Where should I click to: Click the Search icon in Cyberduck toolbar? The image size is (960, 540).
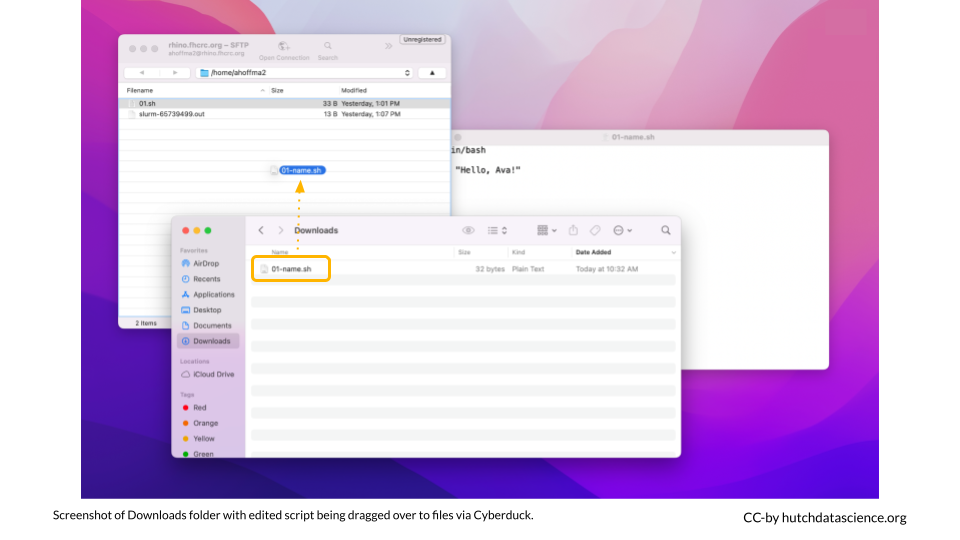click(328, 46)
